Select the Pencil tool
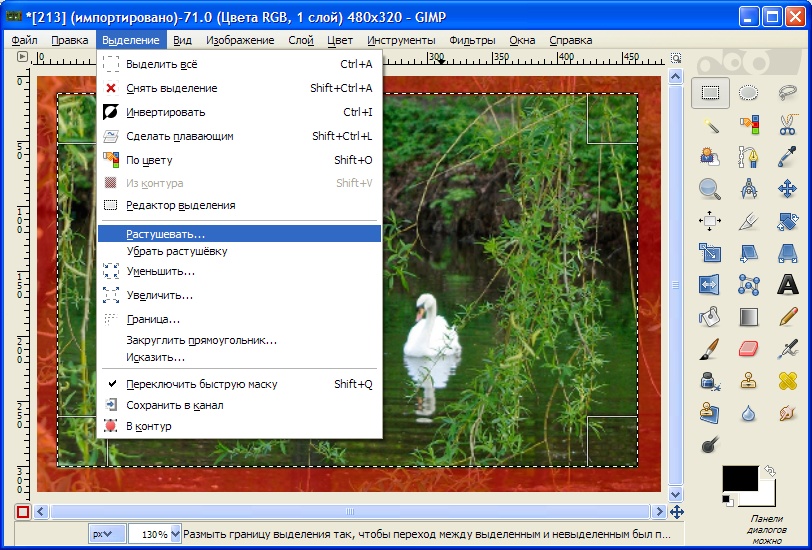The image size is (812, 550). (x=787, y=317)
